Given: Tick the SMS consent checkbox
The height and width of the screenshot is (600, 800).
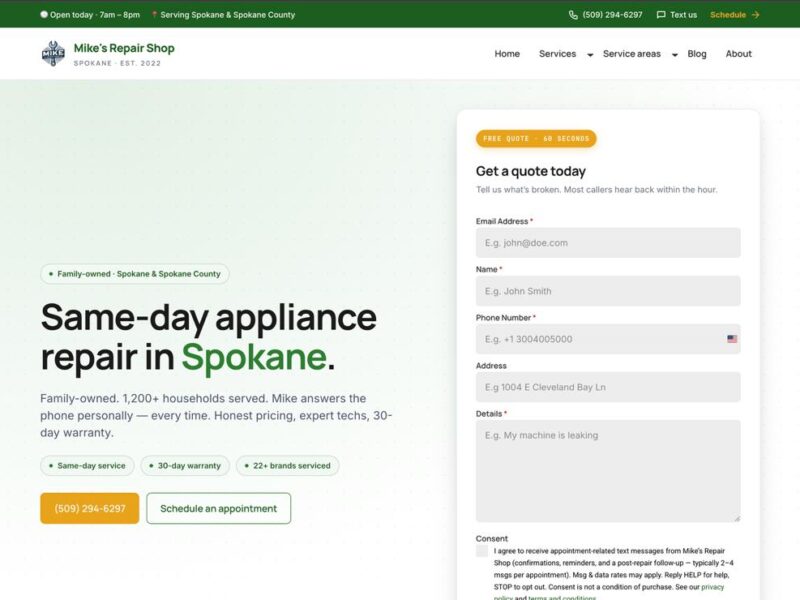Looking at the screenshot, I should (482, 551).
